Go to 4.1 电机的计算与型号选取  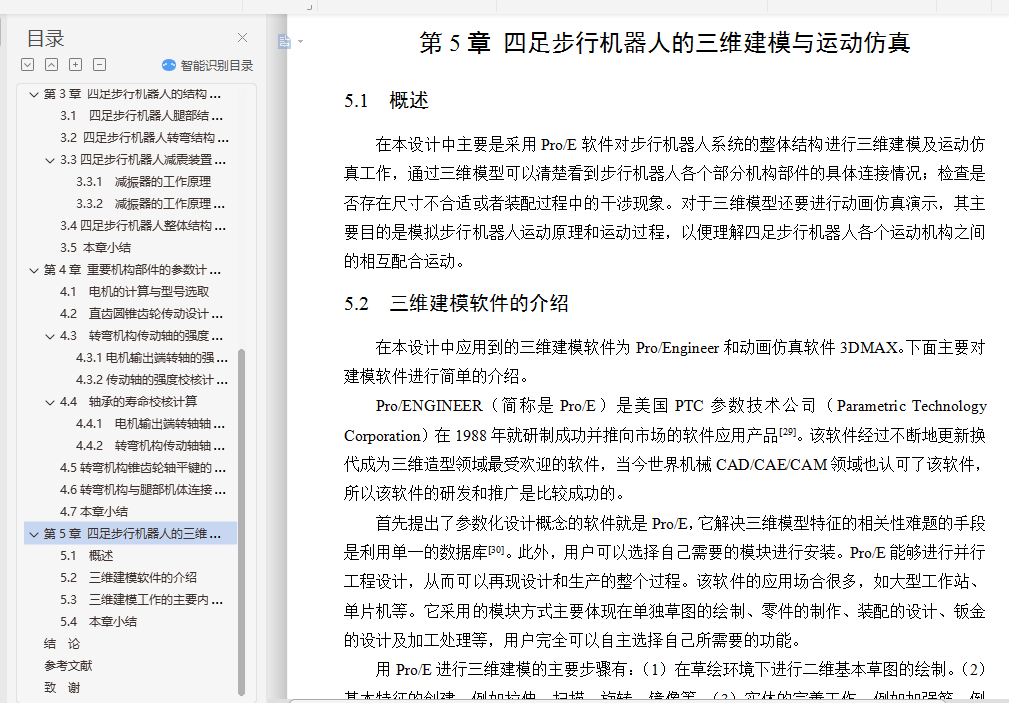pos(134,292)
